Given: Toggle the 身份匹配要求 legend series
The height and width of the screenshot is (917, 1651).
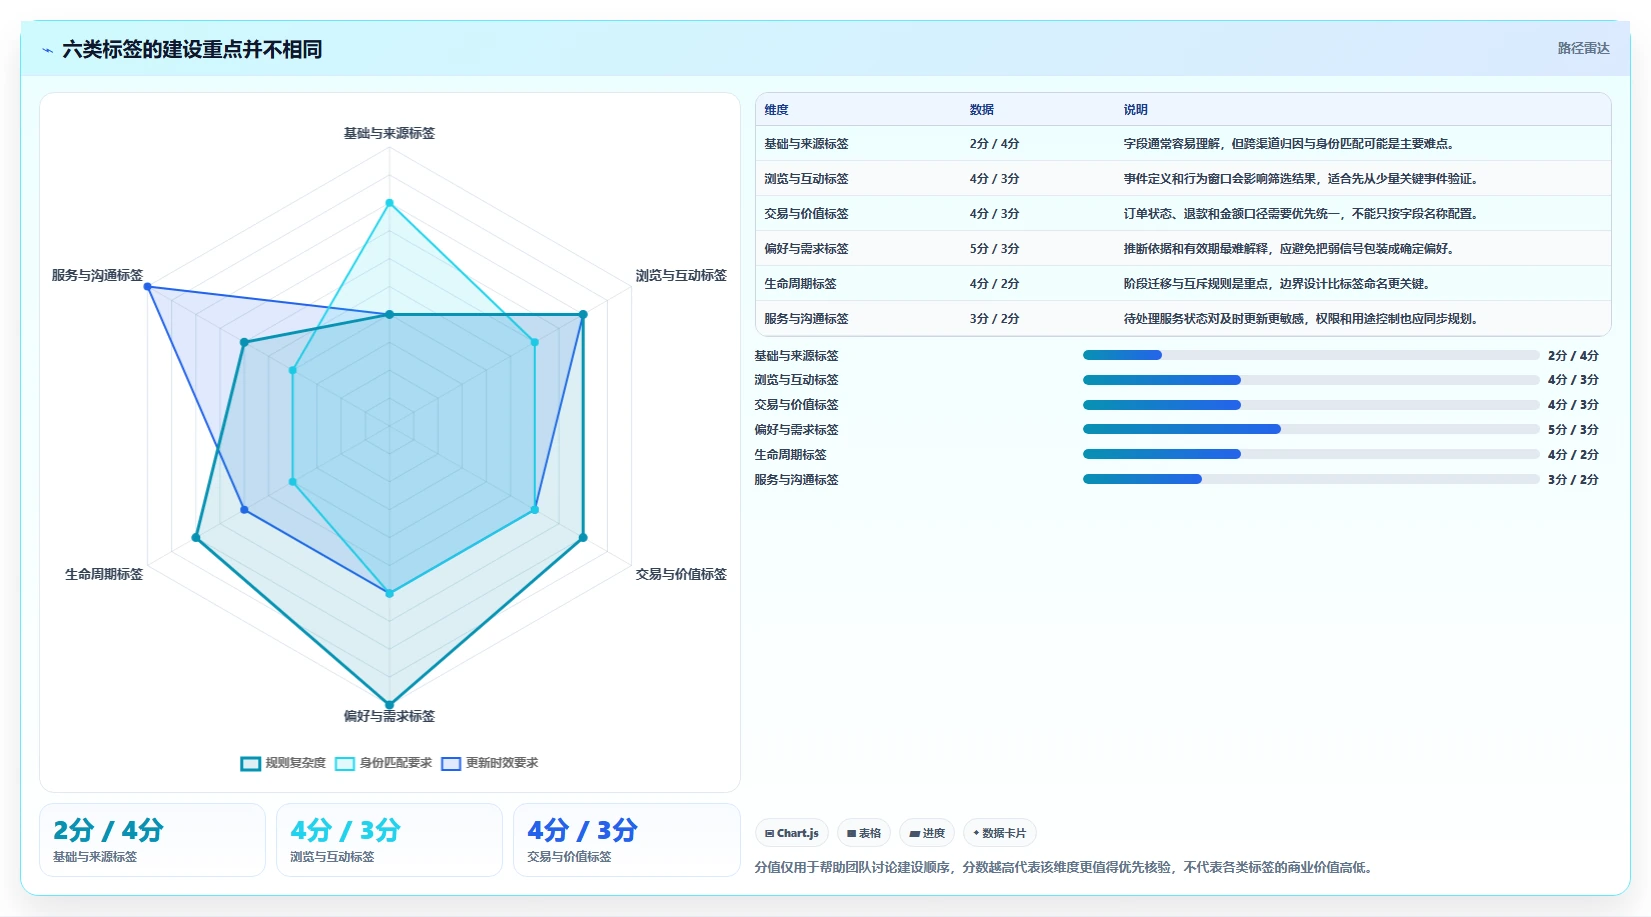Looking at the screenshot, I should point(383,763).
